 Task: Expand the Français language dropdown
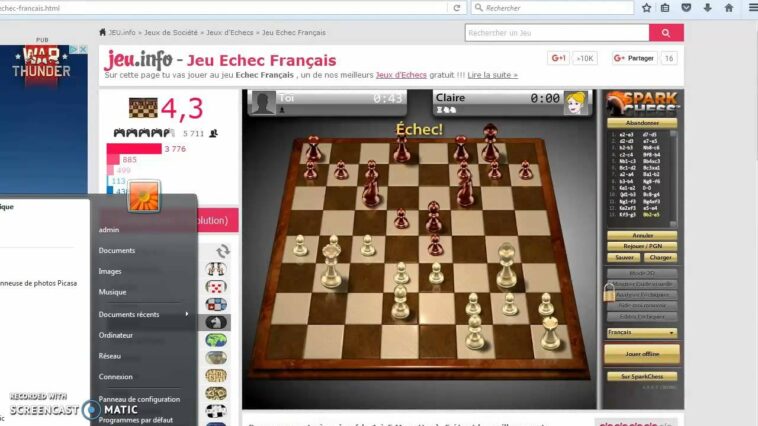(x=641, y=332)
